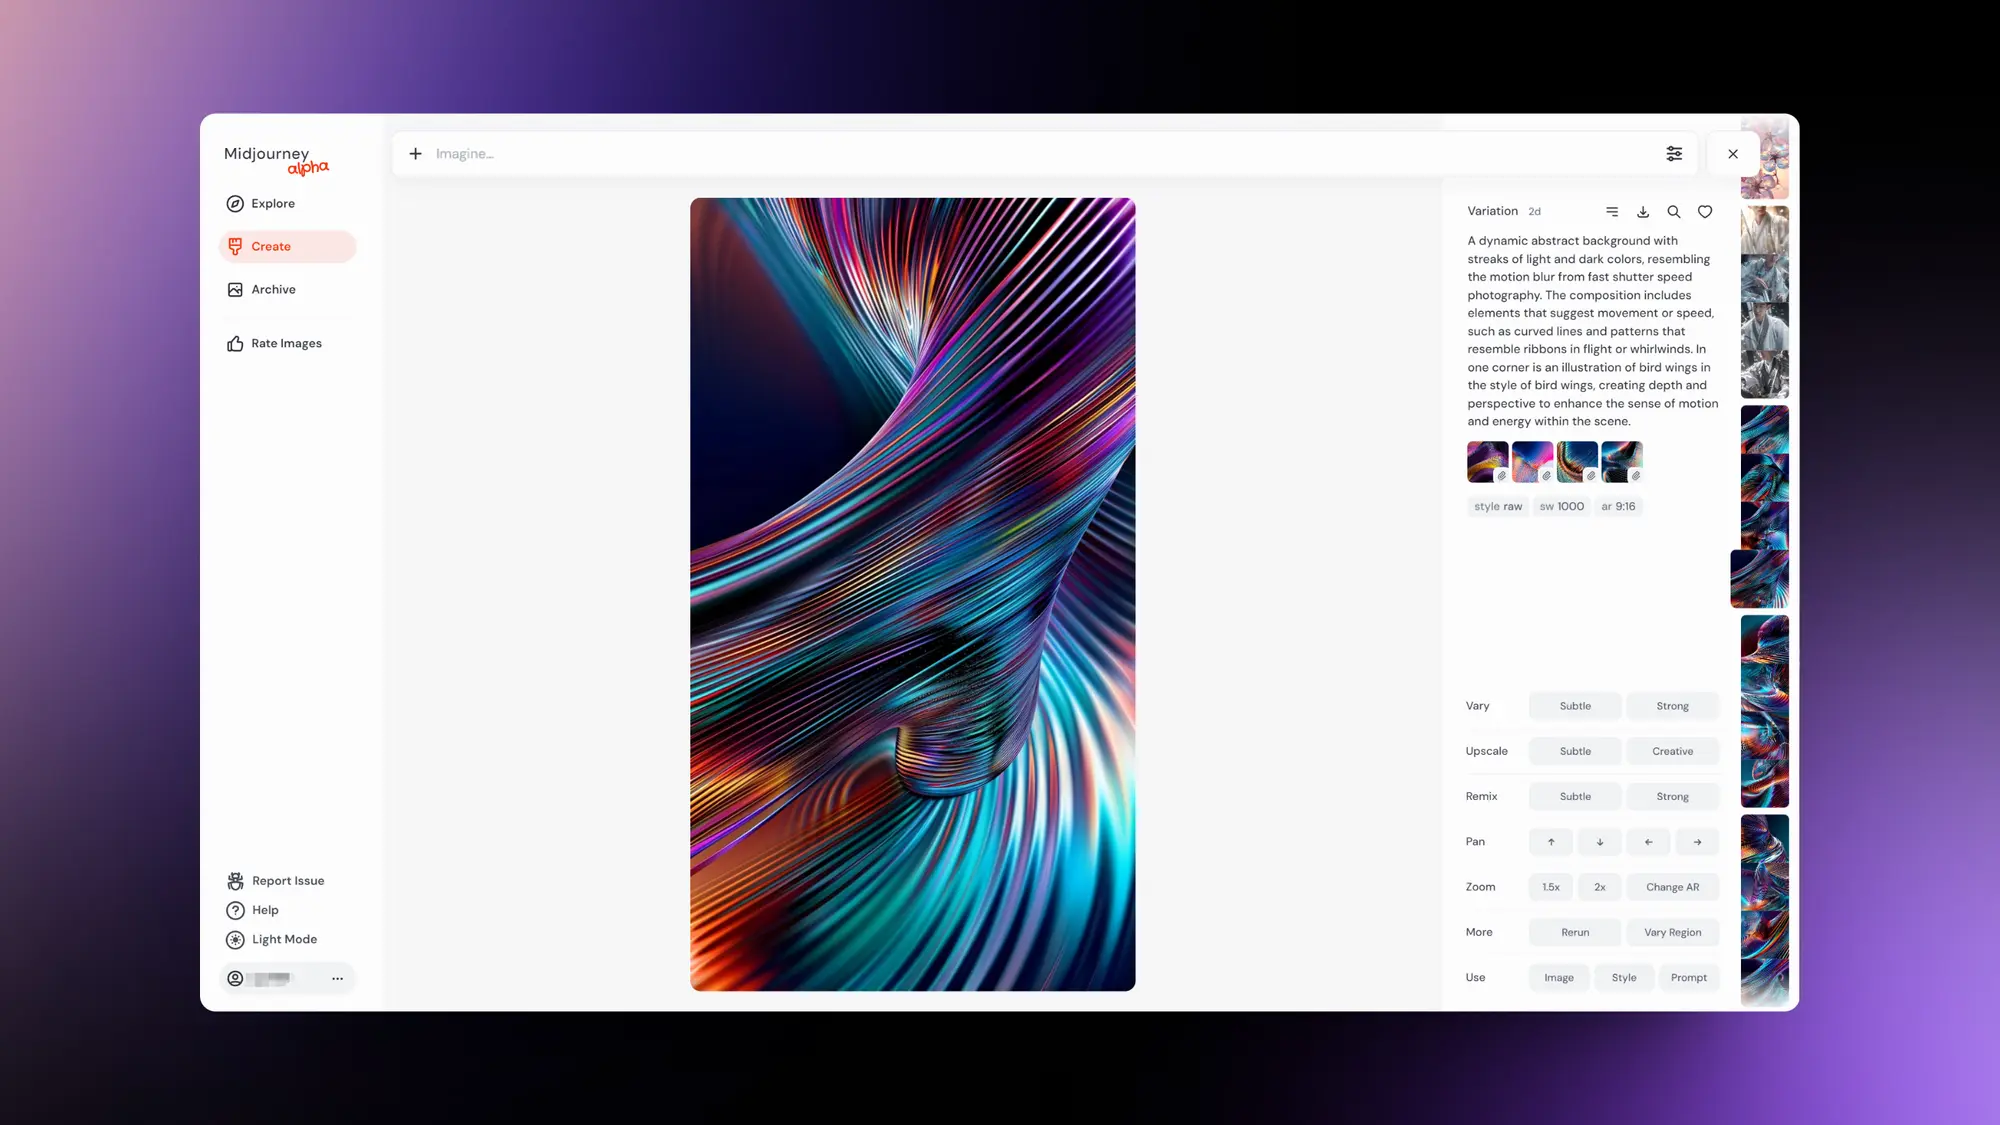Open the fourth style reference thumbnail
Screen dimensions: 2000x1125
coord(1622,462)
